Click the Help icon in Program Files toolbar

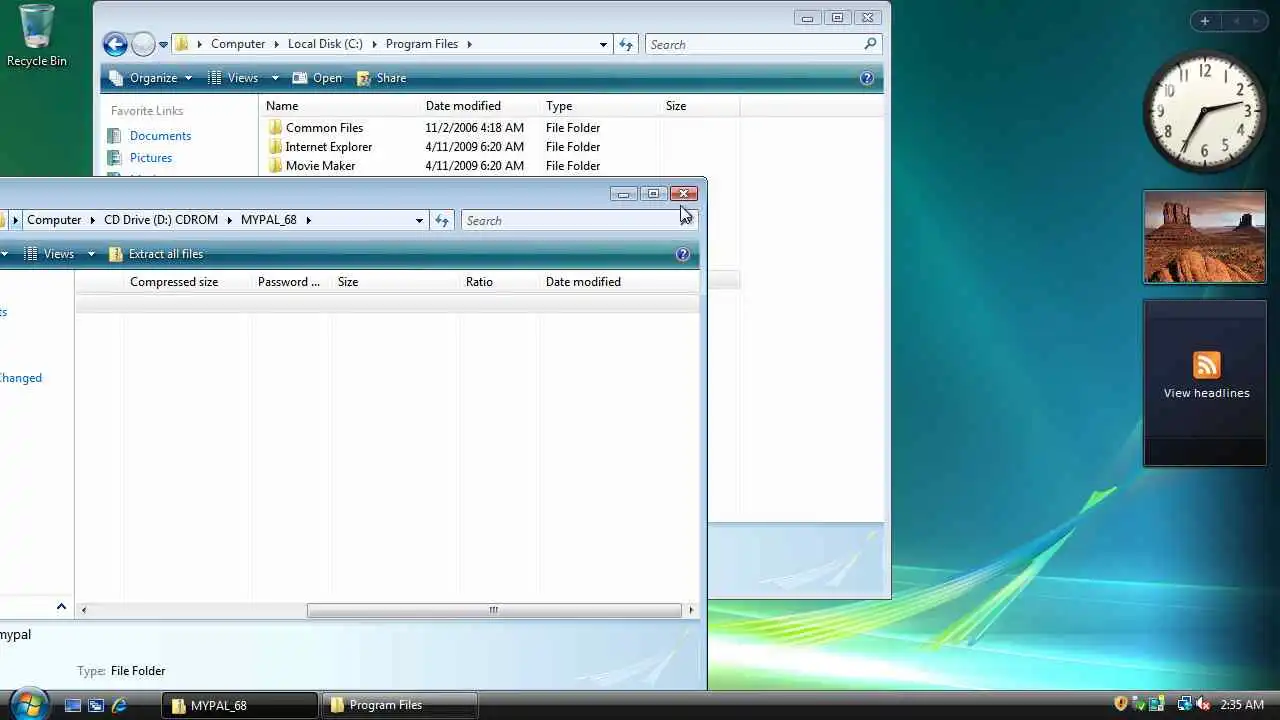(x=867, y=78)
